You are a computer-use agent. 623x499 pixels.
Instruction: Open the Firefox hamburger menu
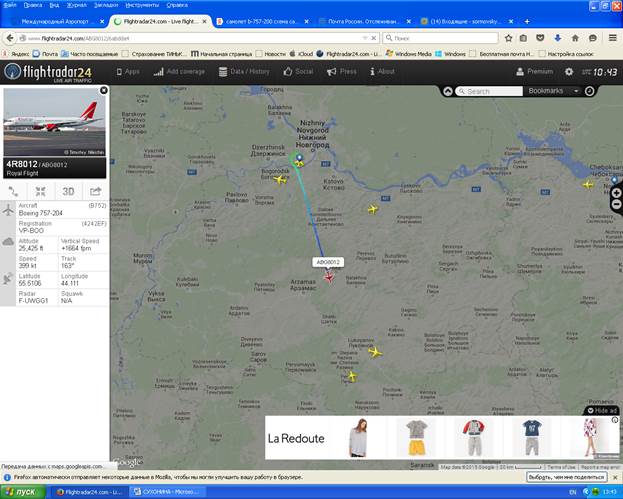[613, 38]
